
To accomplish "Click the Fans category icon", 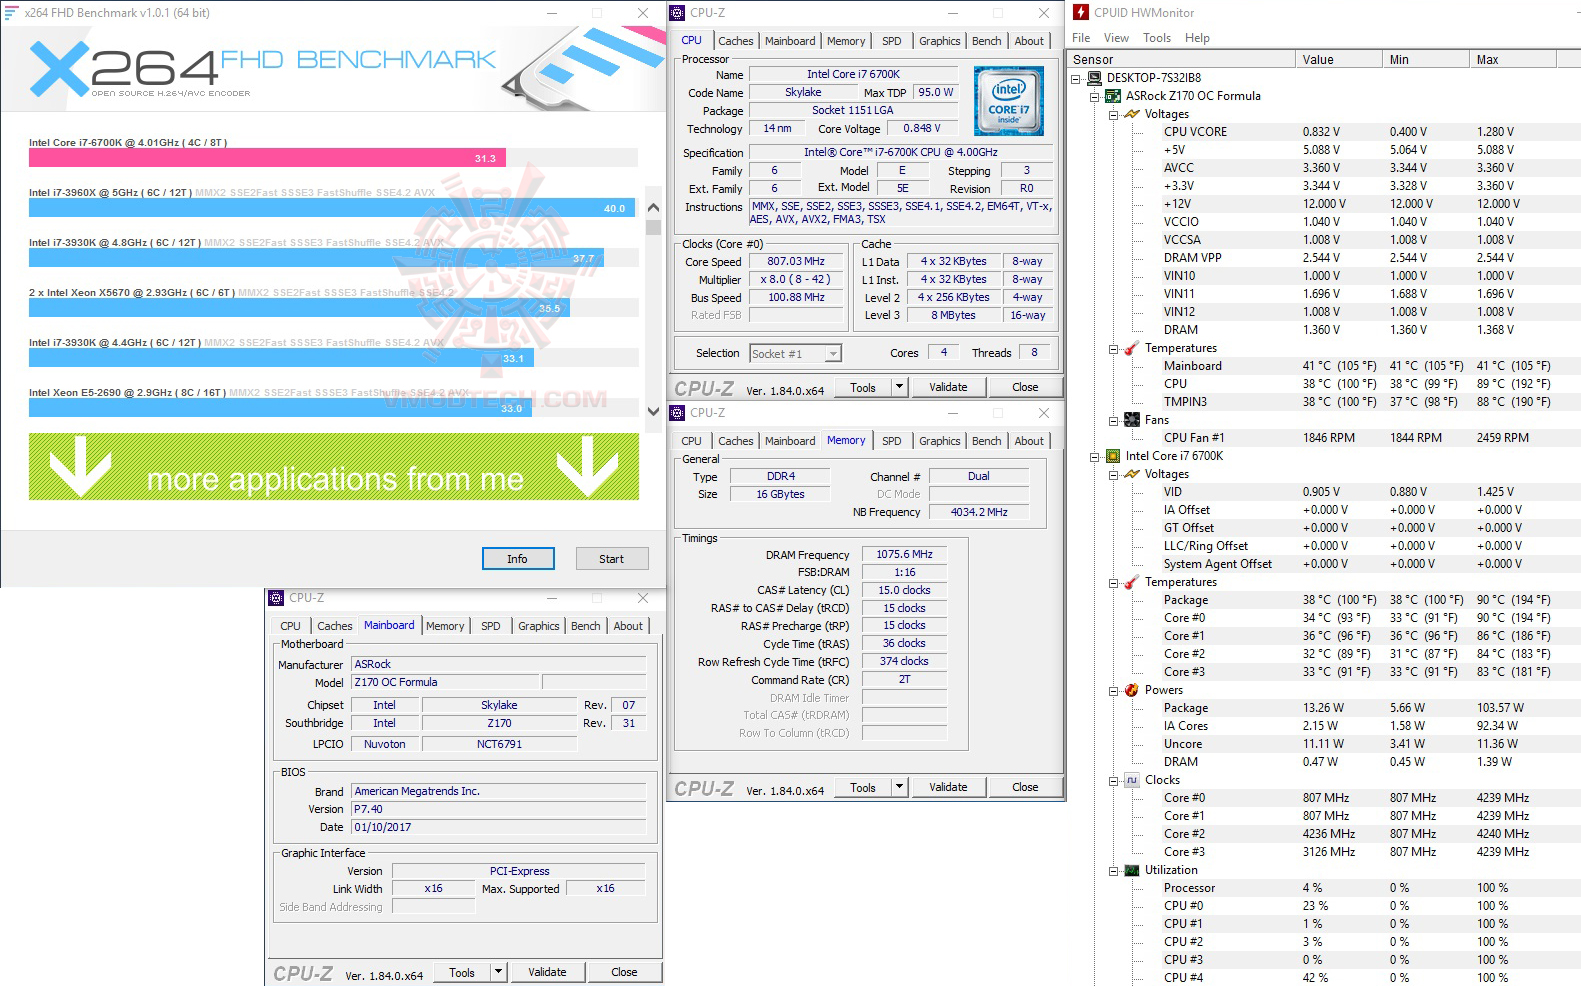I will click(x=1132, y=420).
